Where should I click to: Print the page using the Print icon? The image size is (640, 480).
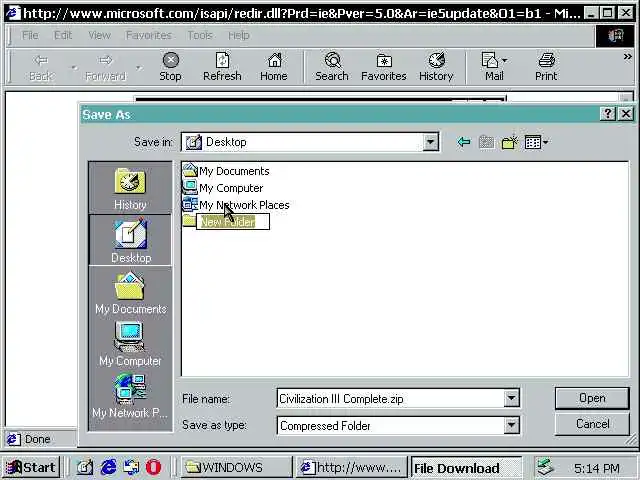tap(546, 67)
